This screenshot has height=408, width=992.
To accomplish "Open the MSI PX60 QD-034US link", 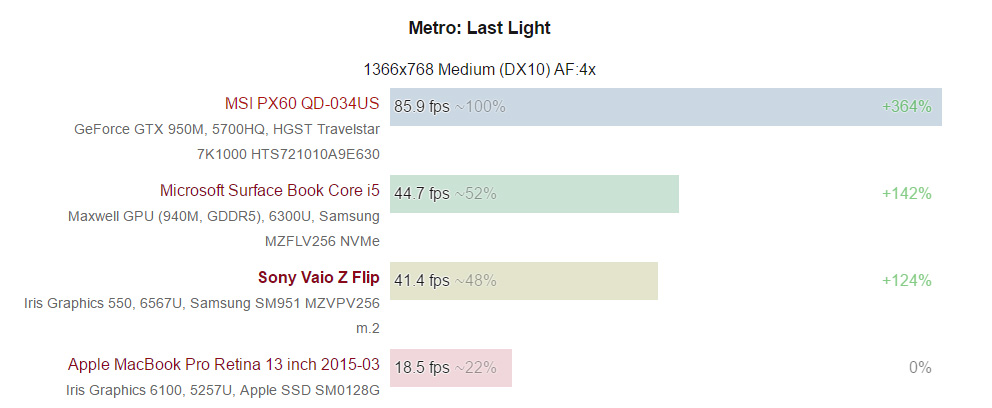I will (x=302, y=103).
